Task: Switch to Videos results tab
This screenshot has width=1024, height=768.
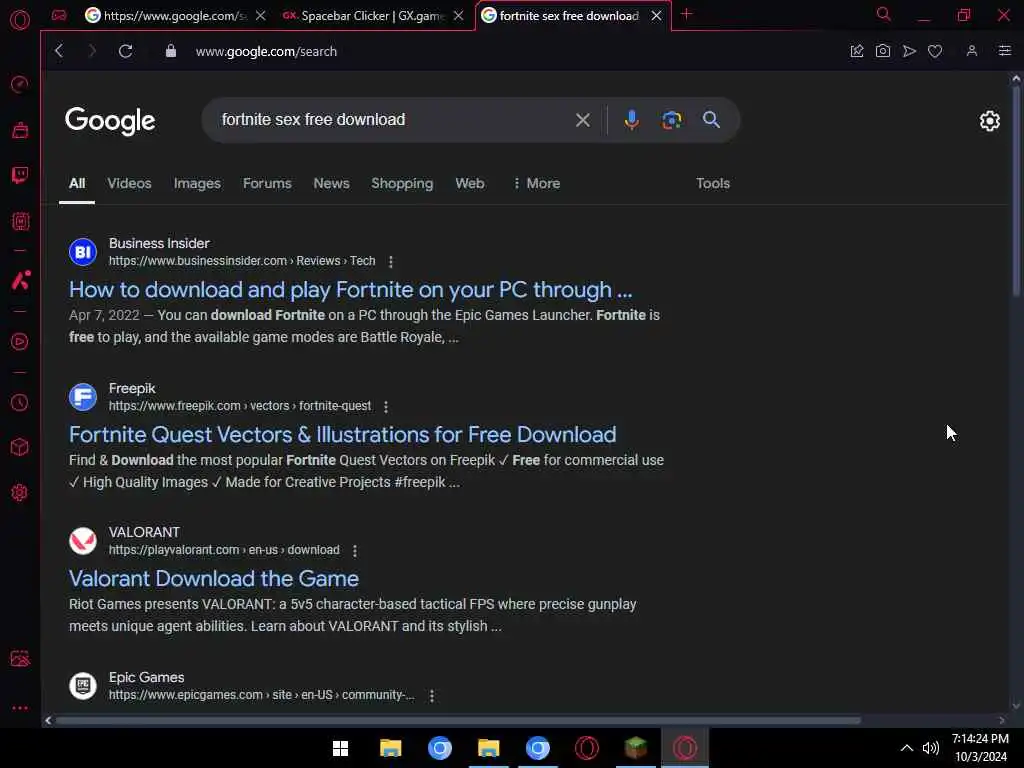Action: pos(129,184)
